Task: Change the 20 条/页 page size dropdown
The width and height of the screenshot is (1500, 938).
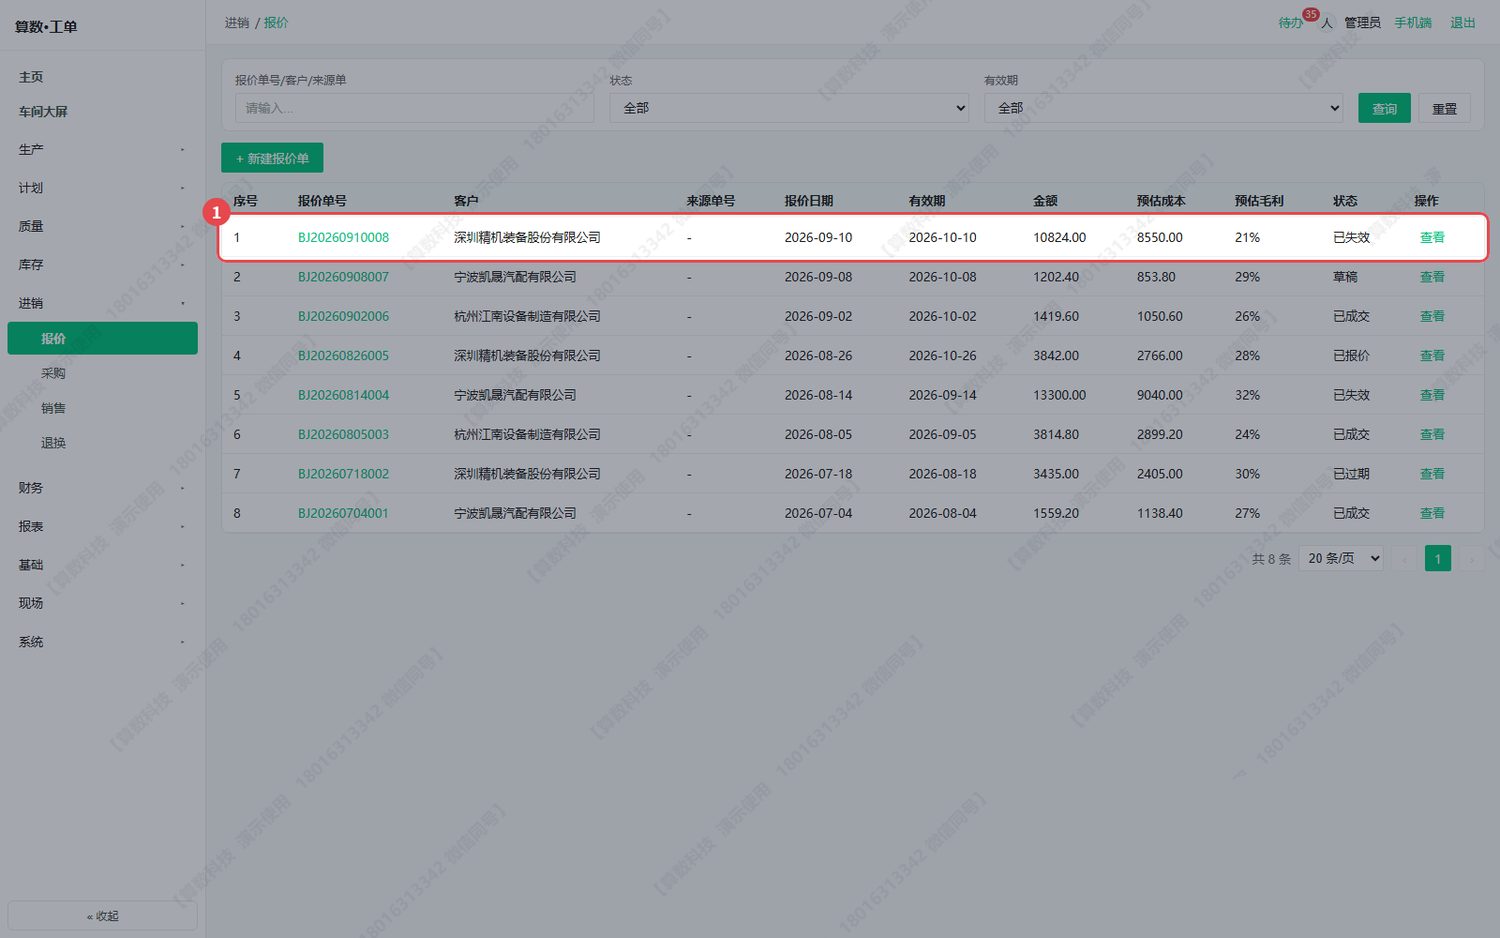Action: pos(1342,559)
